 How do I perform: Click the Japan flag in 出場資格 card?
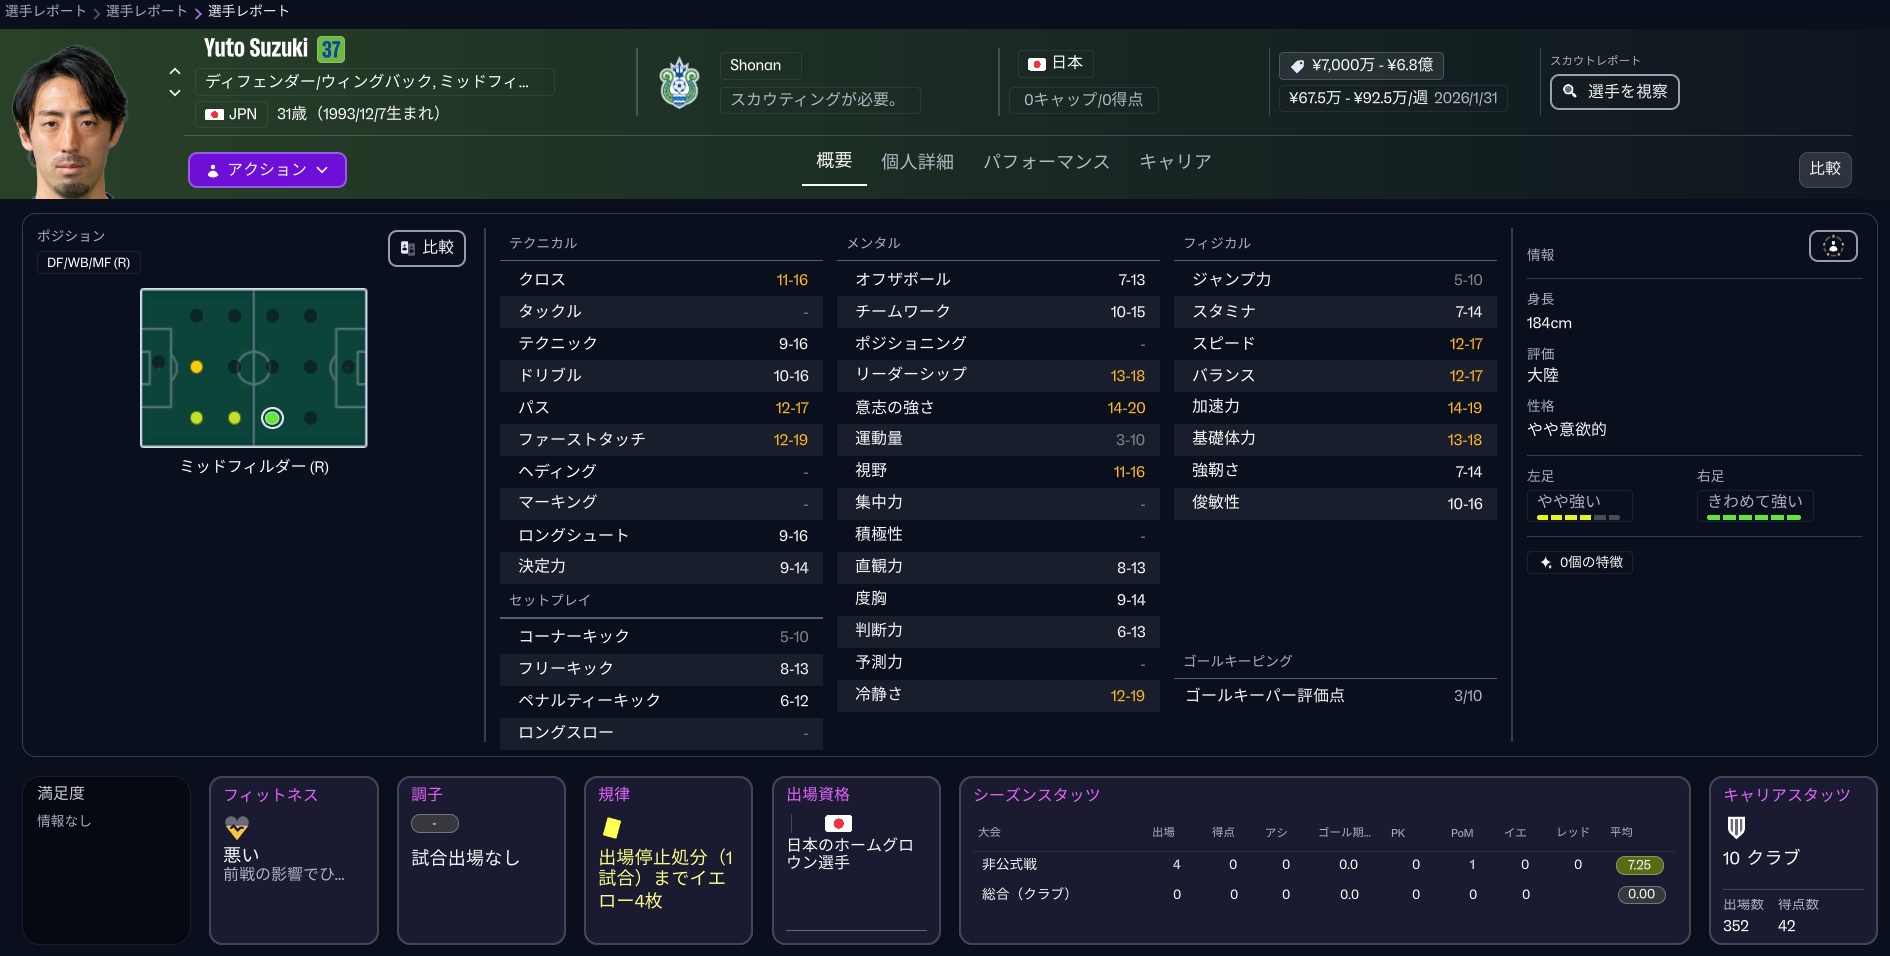837,823
